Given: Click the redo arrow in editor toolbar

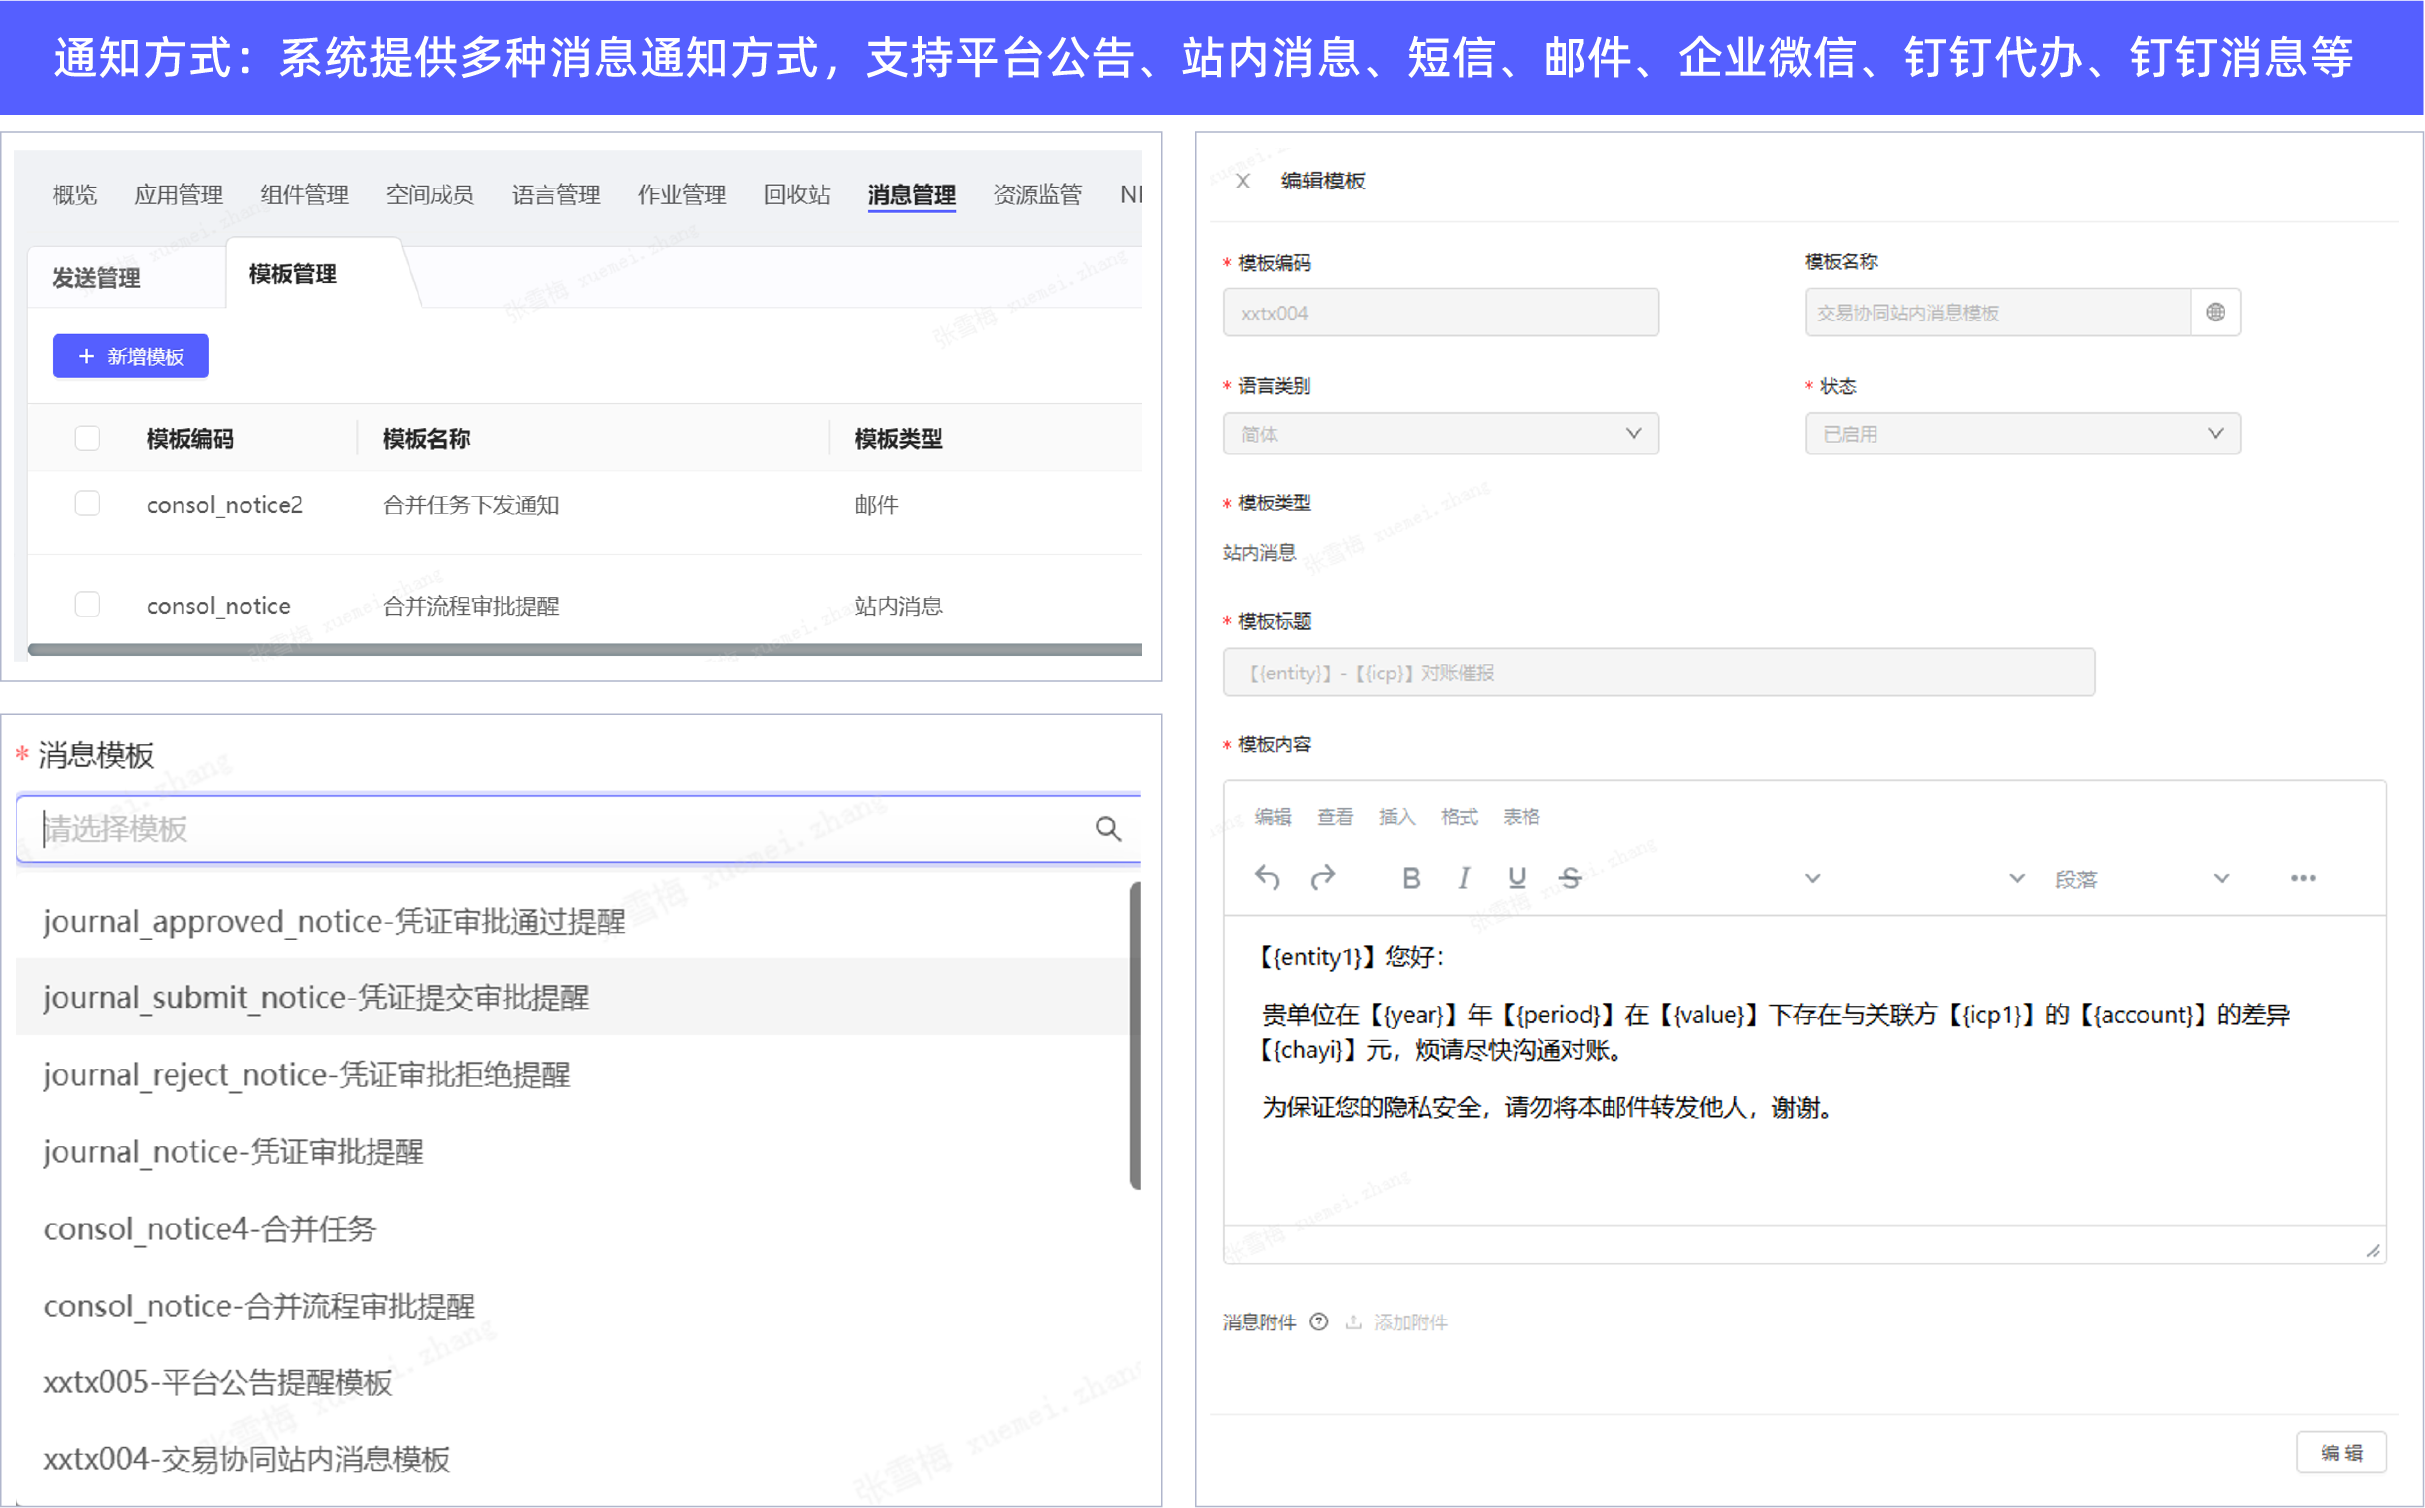Looking at the screenshot, I should click(x=1322, y=878).
